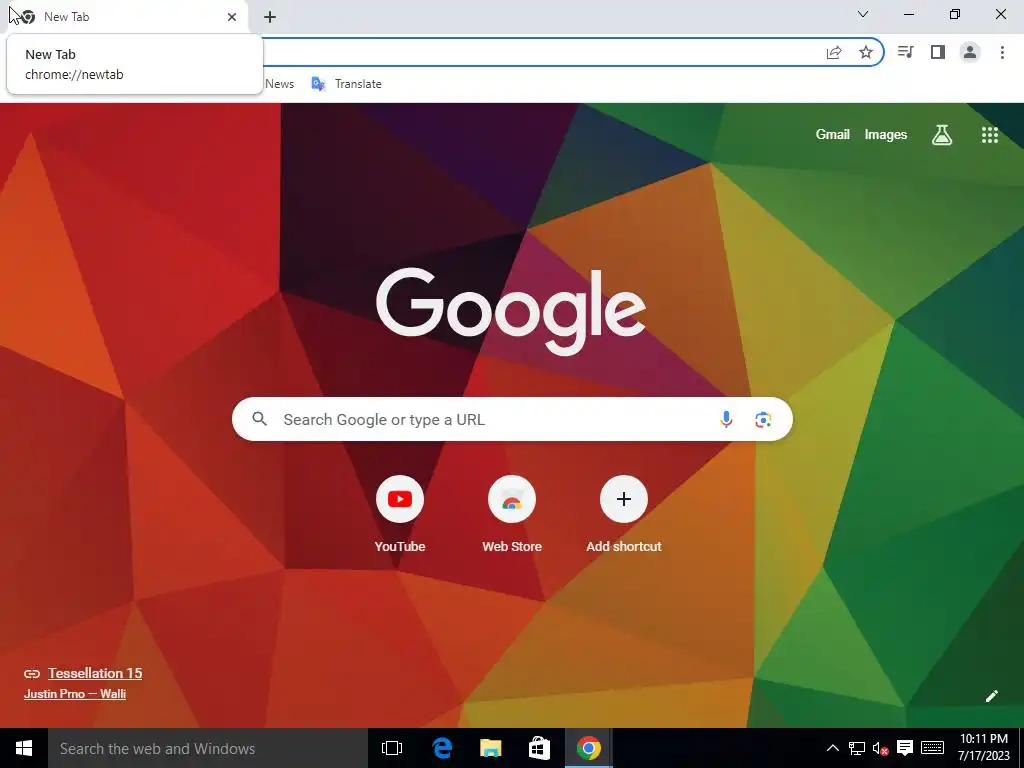The image size is (1024, 768).
Task: Open the Web Store shortcut
Action: pyautogui.click(x=512, y=515)
